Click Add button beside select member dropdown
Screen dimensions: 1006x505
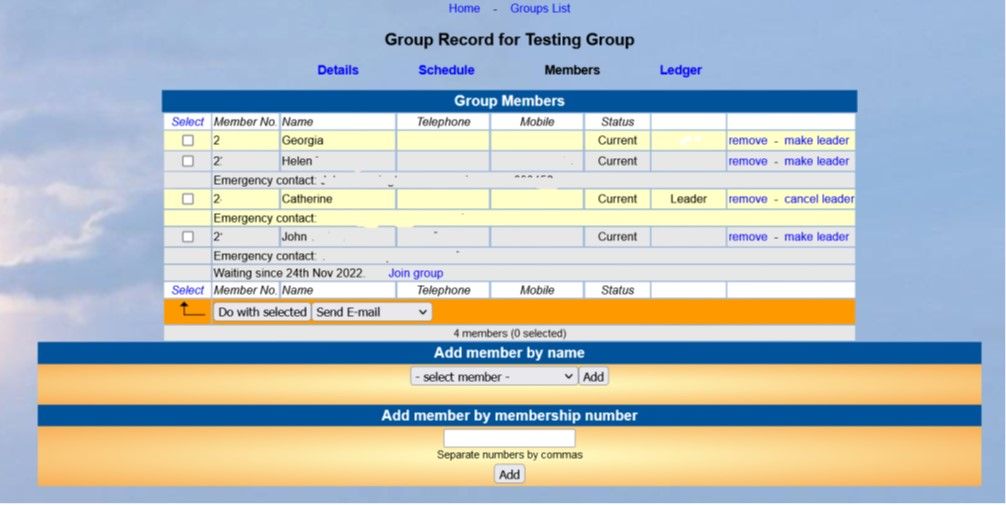tap(593, 377)
